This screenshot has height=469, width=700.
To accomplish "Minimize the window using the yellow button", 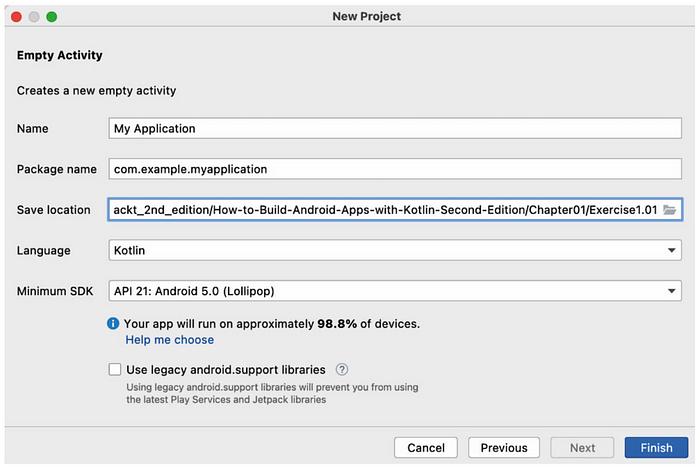I will point(33,16).
